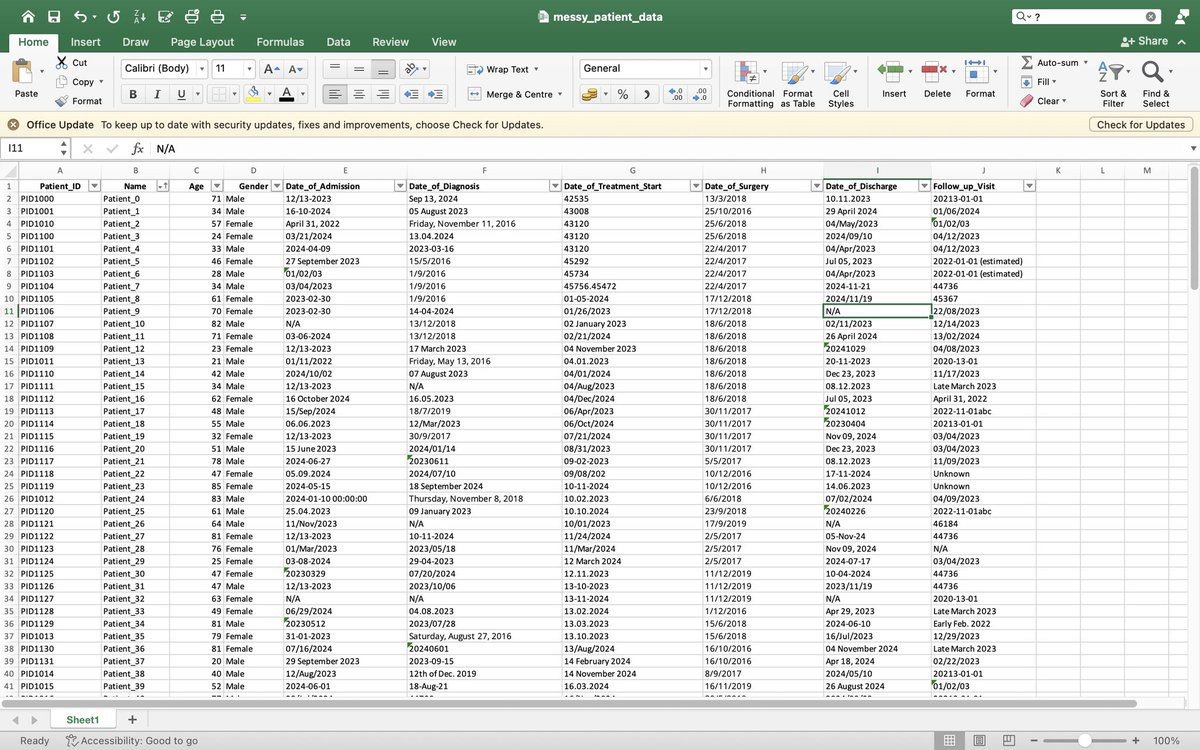Toggle bold formatting
This screenshot has height=750, width=1200.
133,94
